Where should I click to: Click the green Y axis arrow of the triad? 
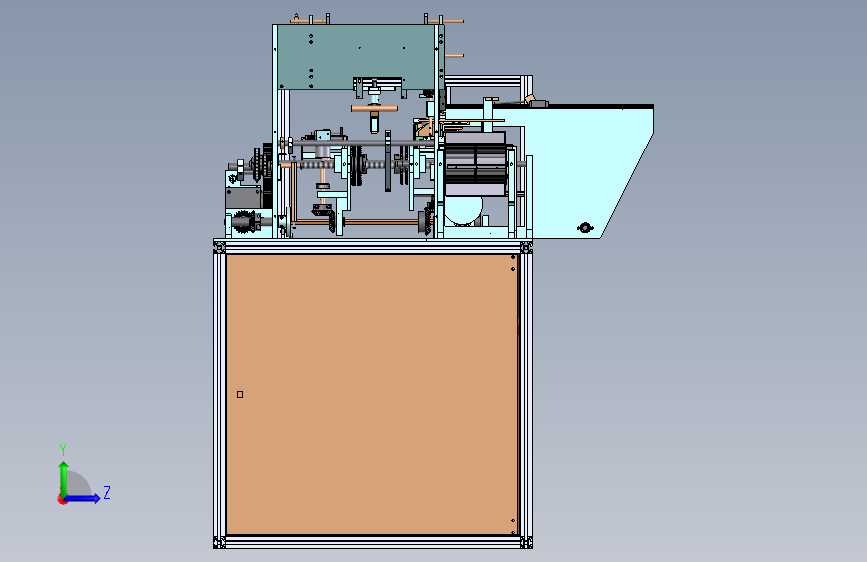tap(64, 478)
